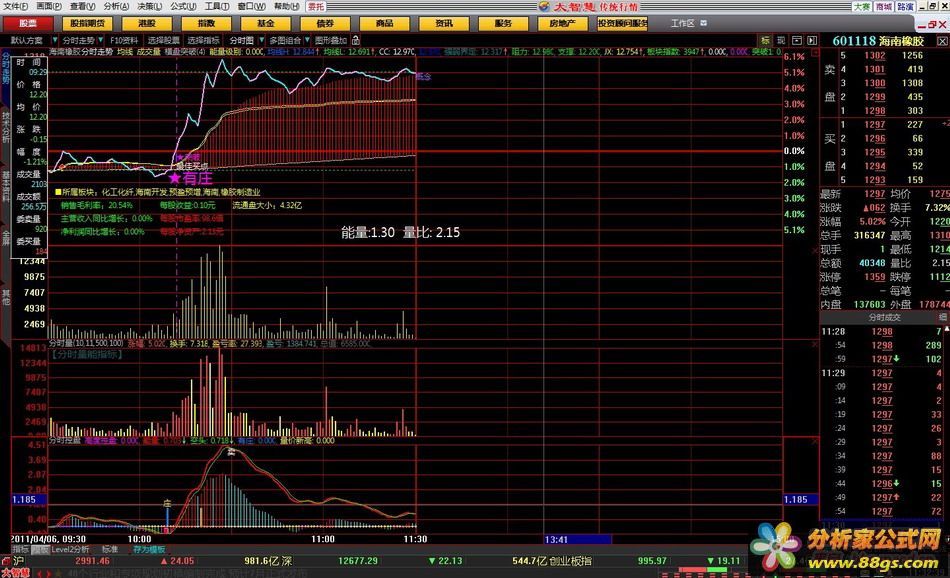
Task: Click the 能量:1.30 量比: 2.15 label
Action: (400, 232)
